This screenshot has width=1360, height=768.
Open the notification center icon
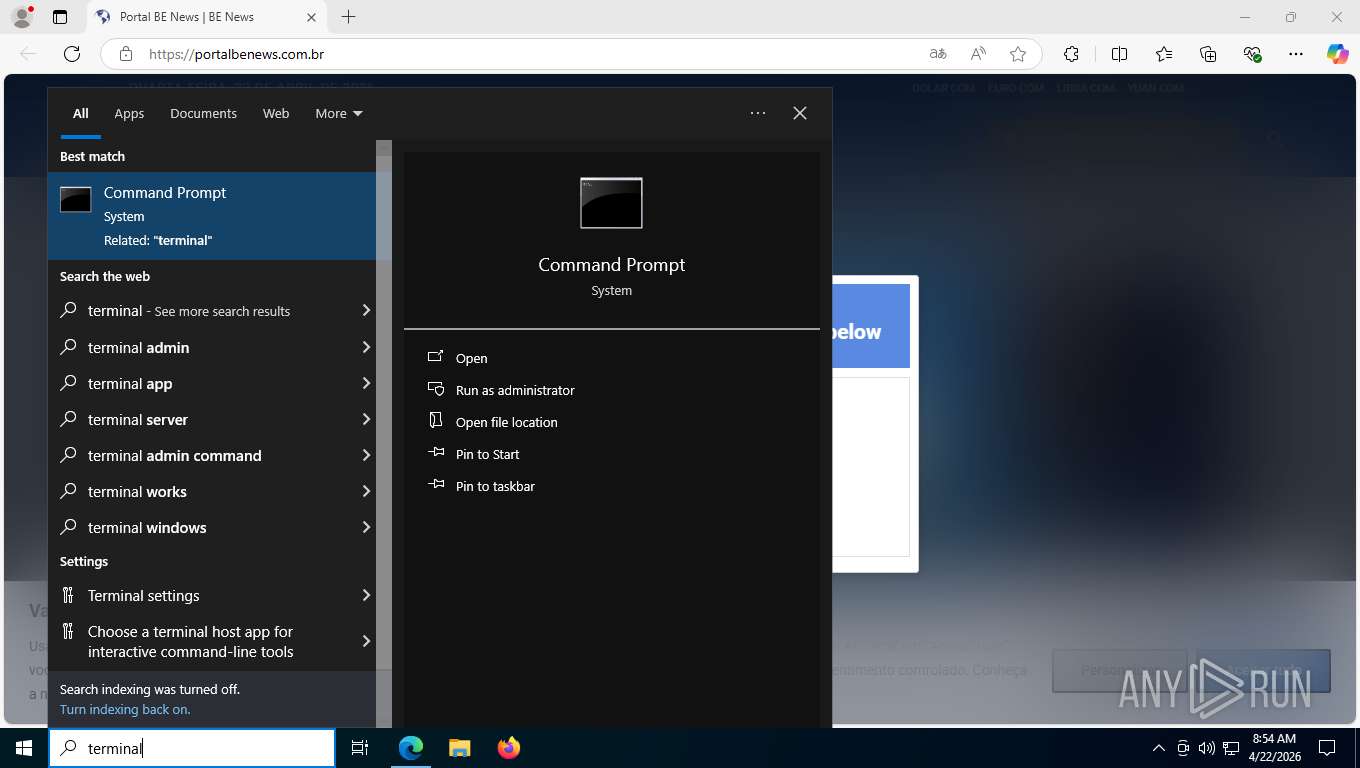pos(1327,748)
